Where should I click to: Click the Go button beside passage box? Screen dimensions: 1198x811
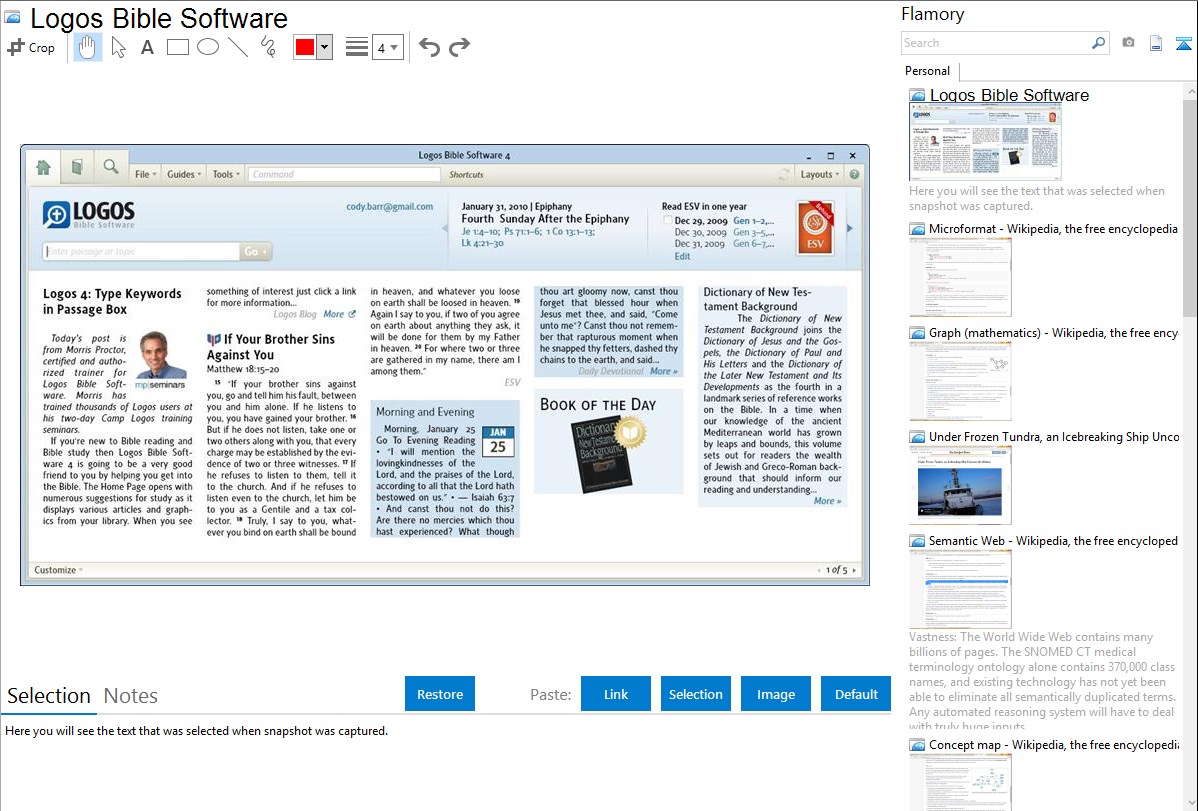pyautogui.click(x=255, y=251)
